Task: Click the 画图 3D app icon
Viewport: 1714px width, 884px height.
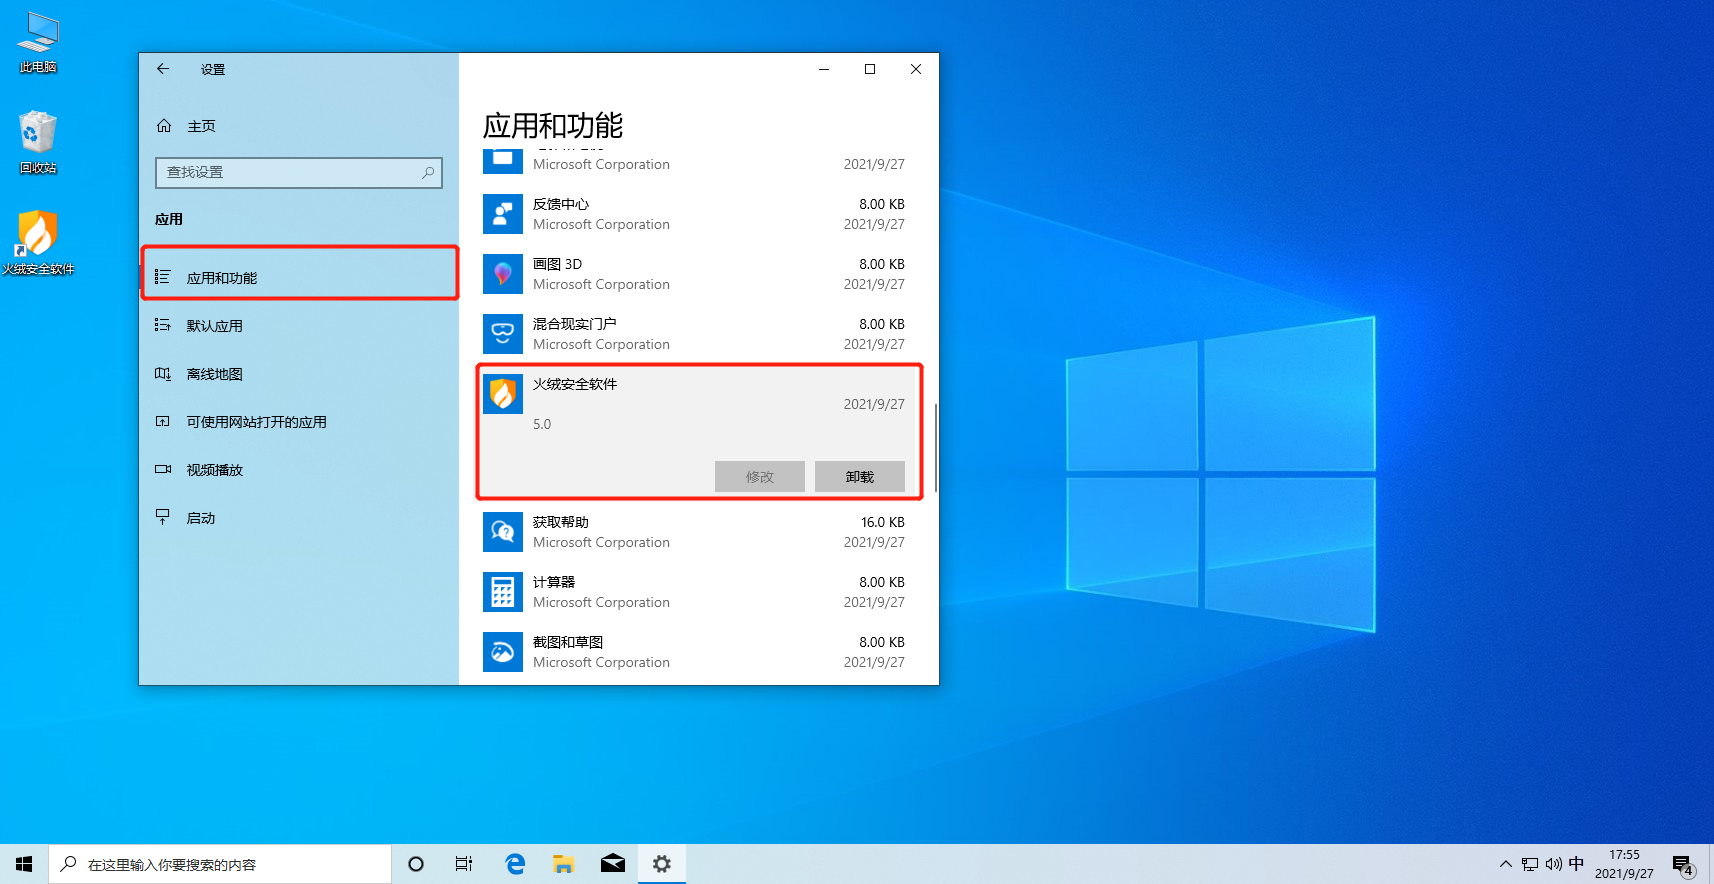Action: (x=503, y=274)
